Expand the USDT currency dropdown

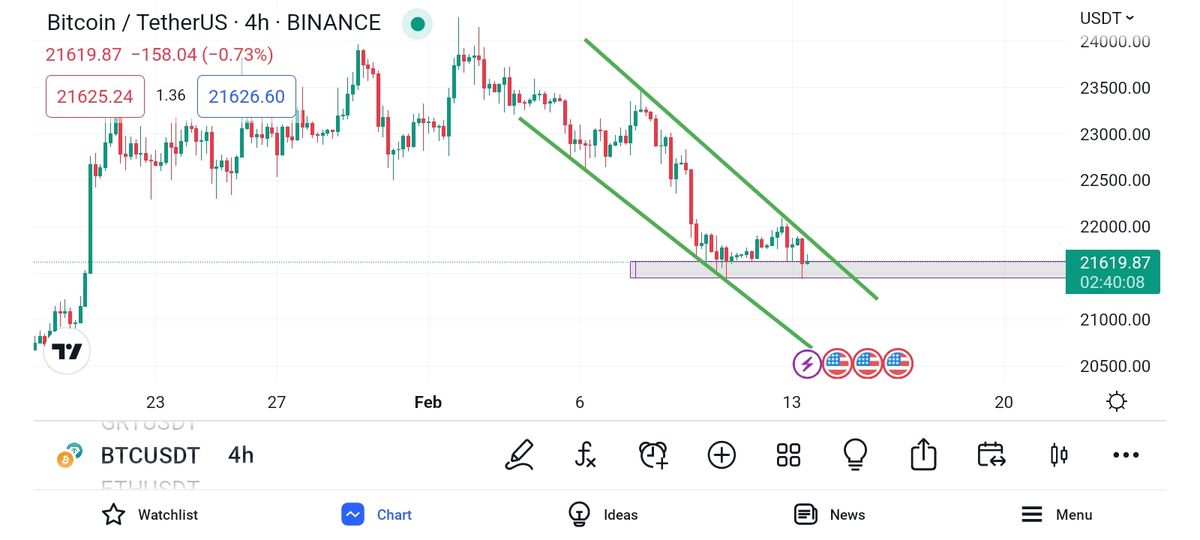pos(1107,18)
